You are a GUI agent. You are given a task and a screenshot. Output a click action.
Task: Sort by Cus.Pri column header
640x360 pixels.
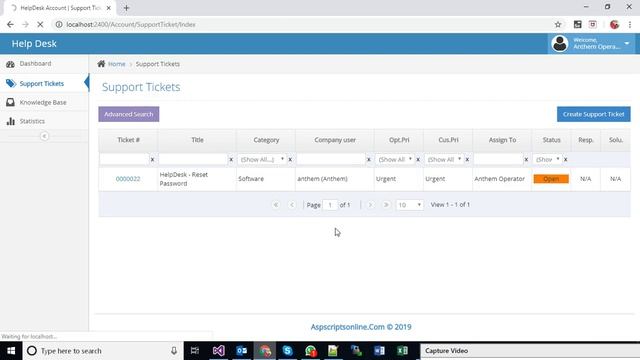coord(448,140)
